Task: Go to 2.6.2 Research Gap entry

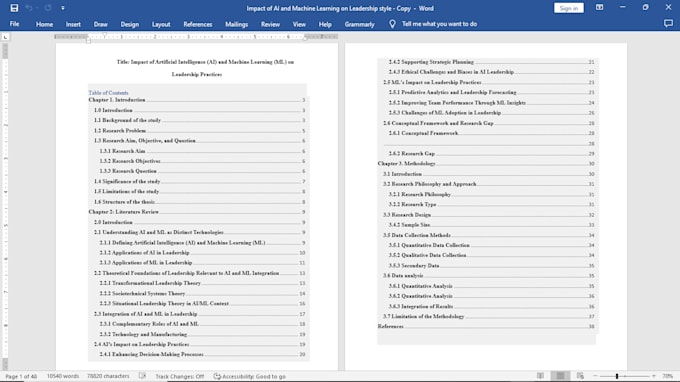Action: click(x=491, y=153)
